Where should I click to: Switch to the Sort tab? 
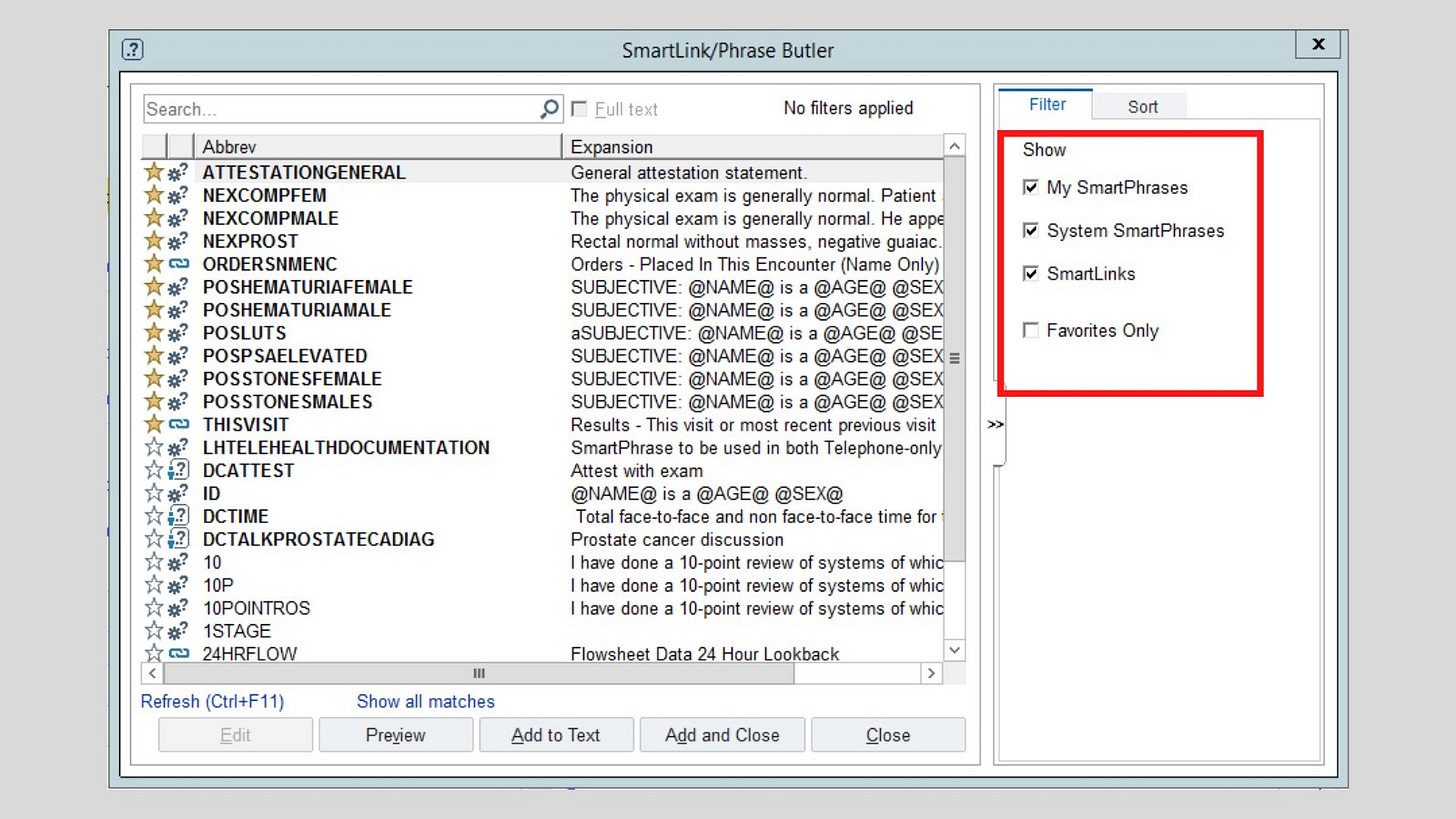[1142, 106]
